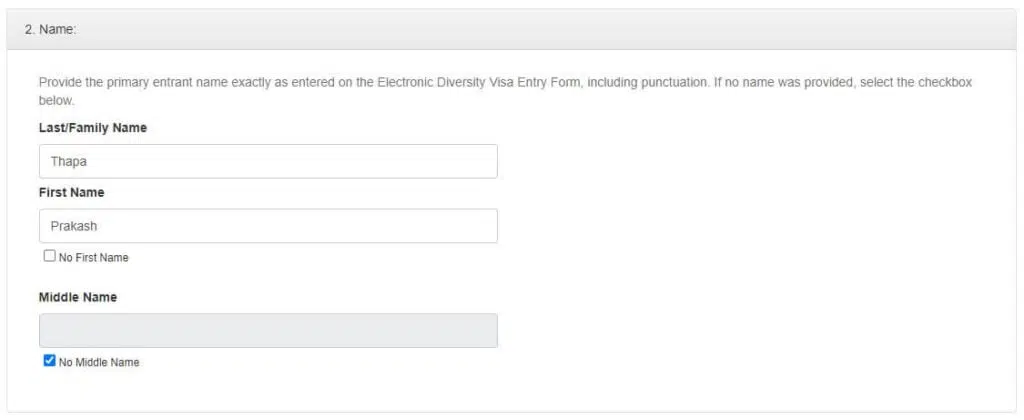1024x420 pixels.
Task: Focus the Last/Family Name input field
Action: pos(268,161)
